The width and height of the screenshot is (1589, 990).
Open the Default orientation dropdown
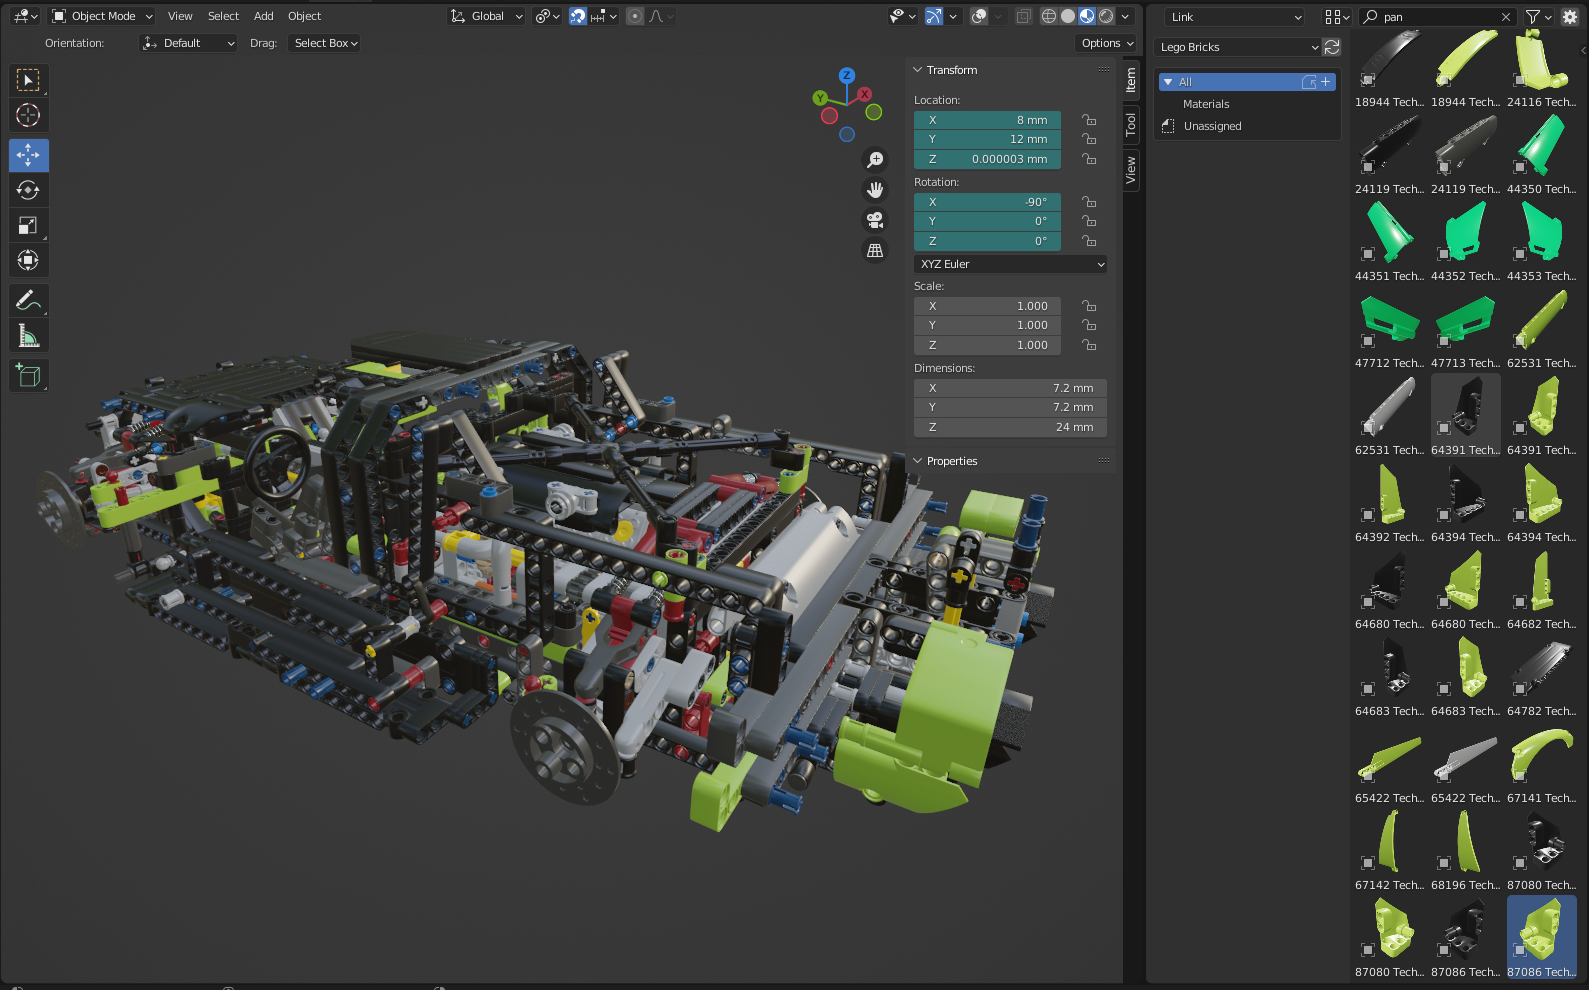coord(188,43)
